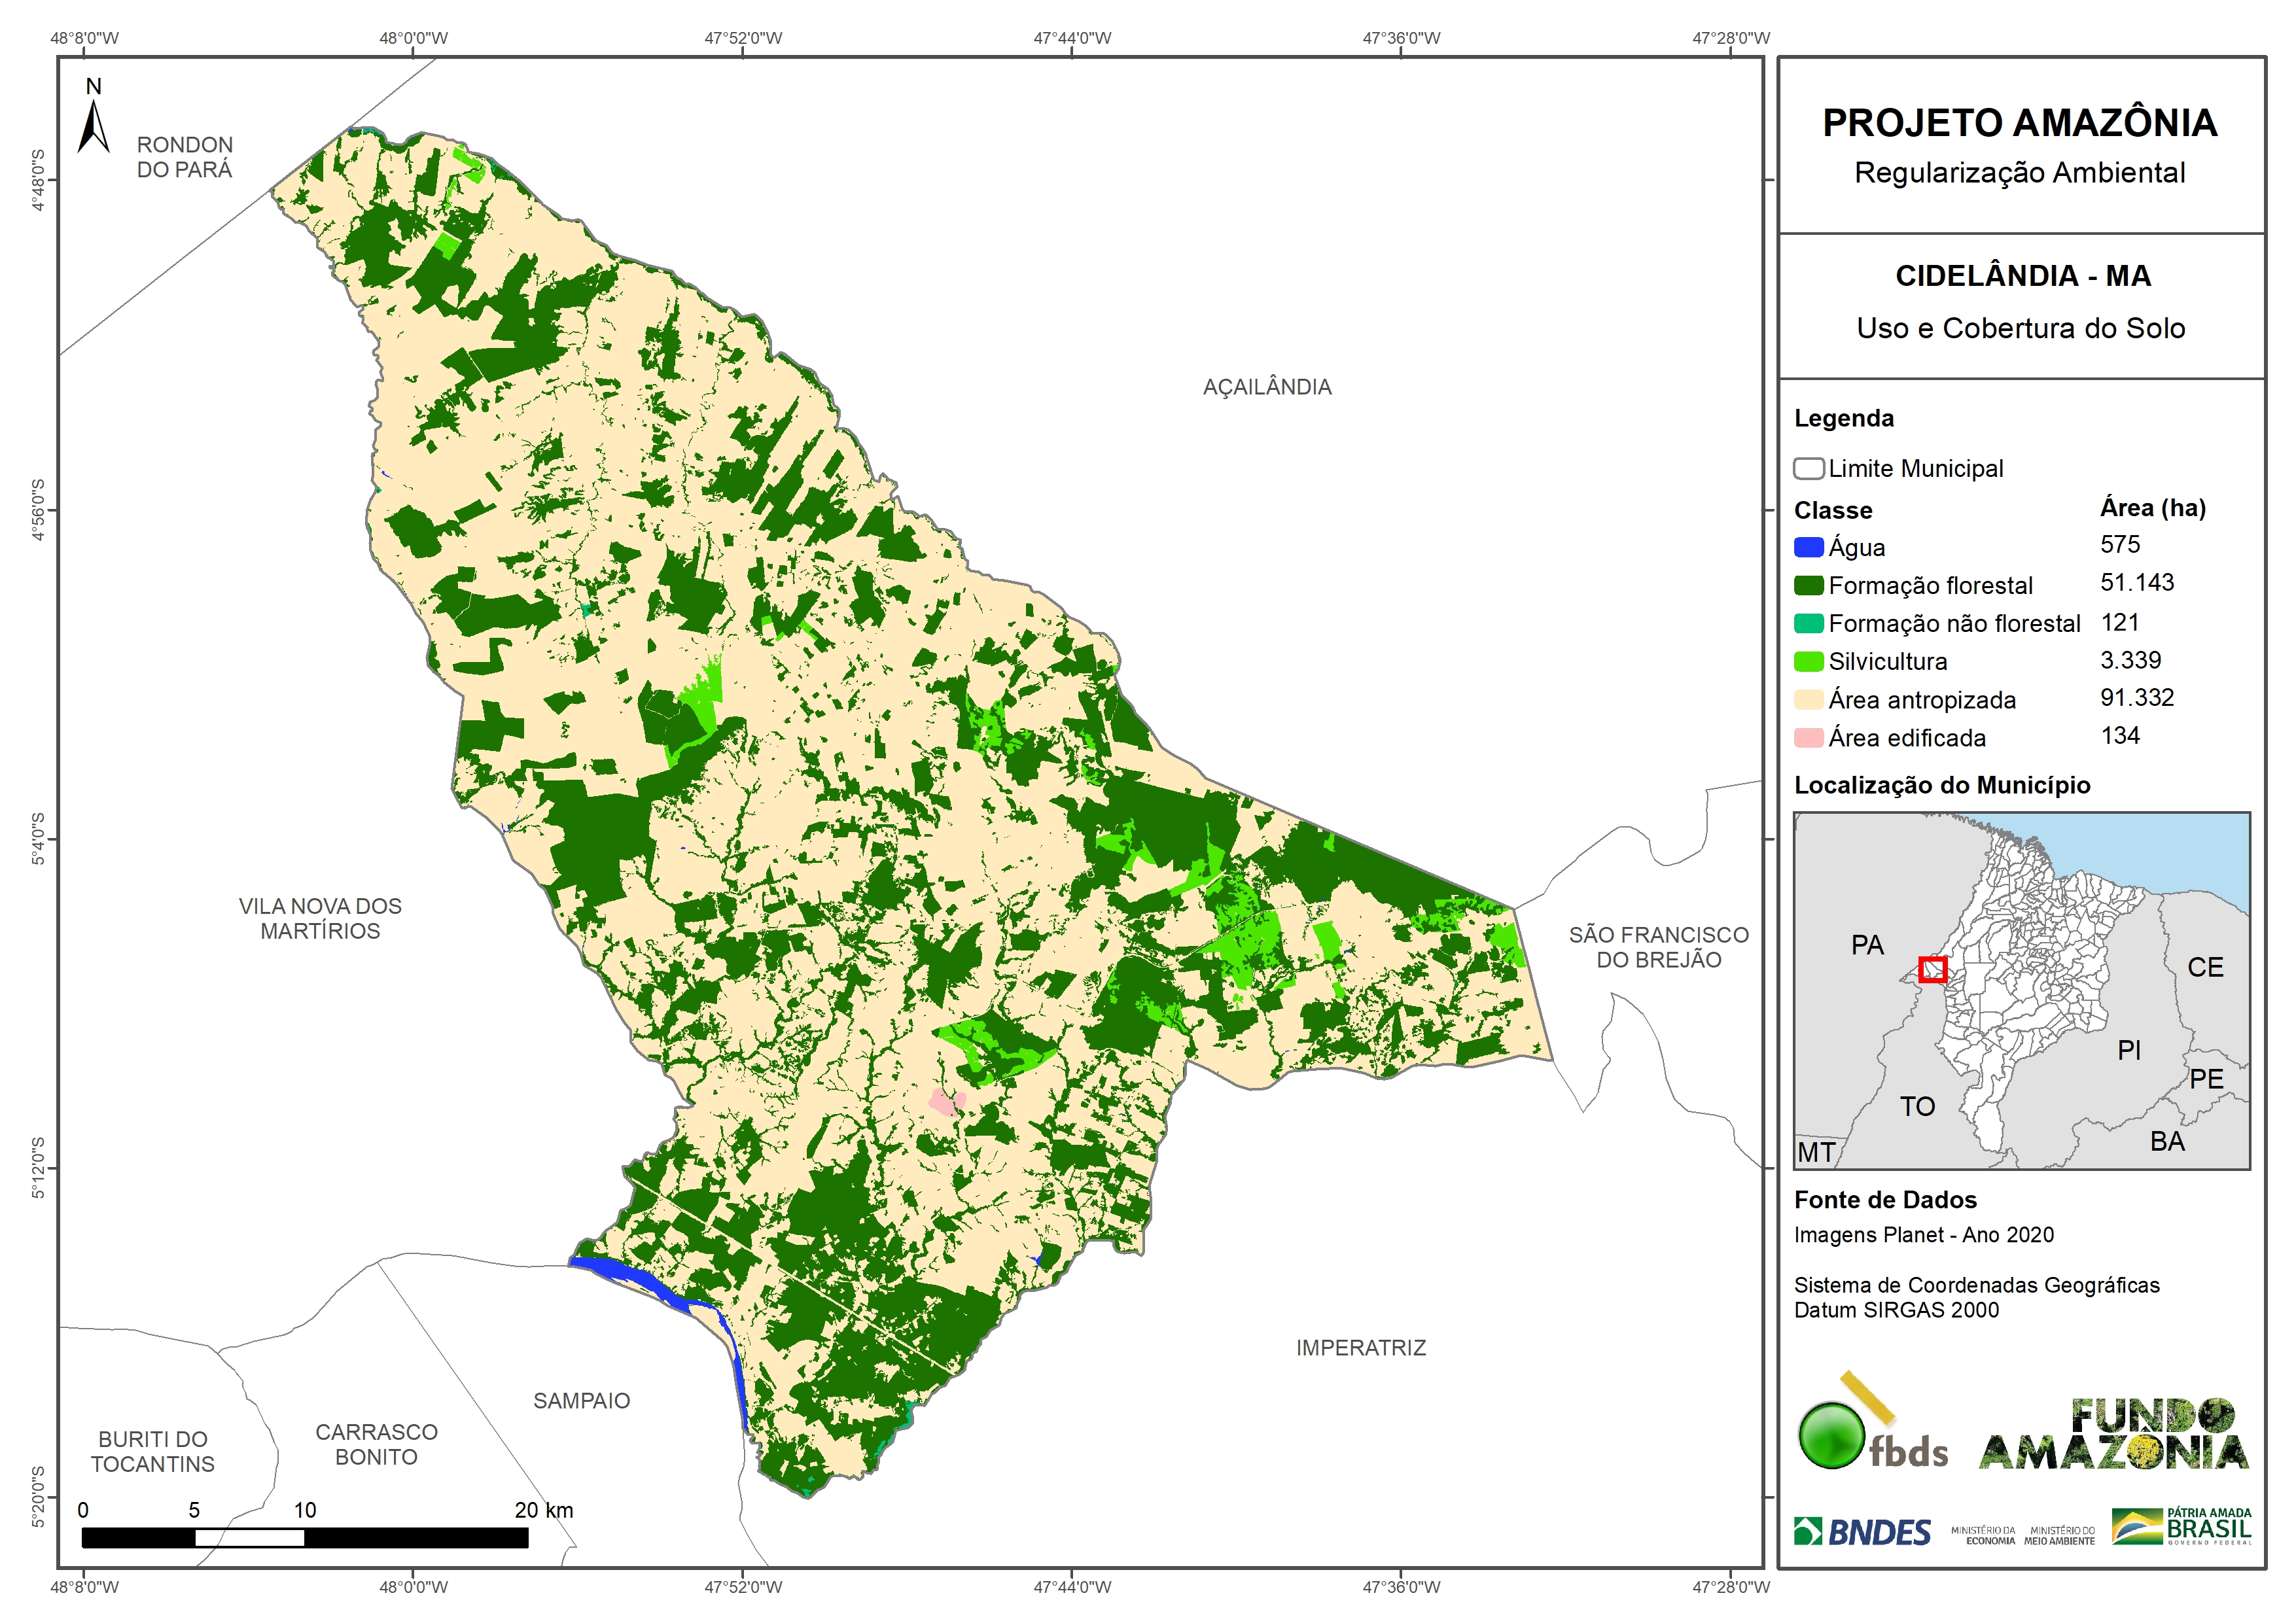Click the Ministério do Meio Ambiente logo
Screen dimensions: 2296x1623
[2059, 1535]
